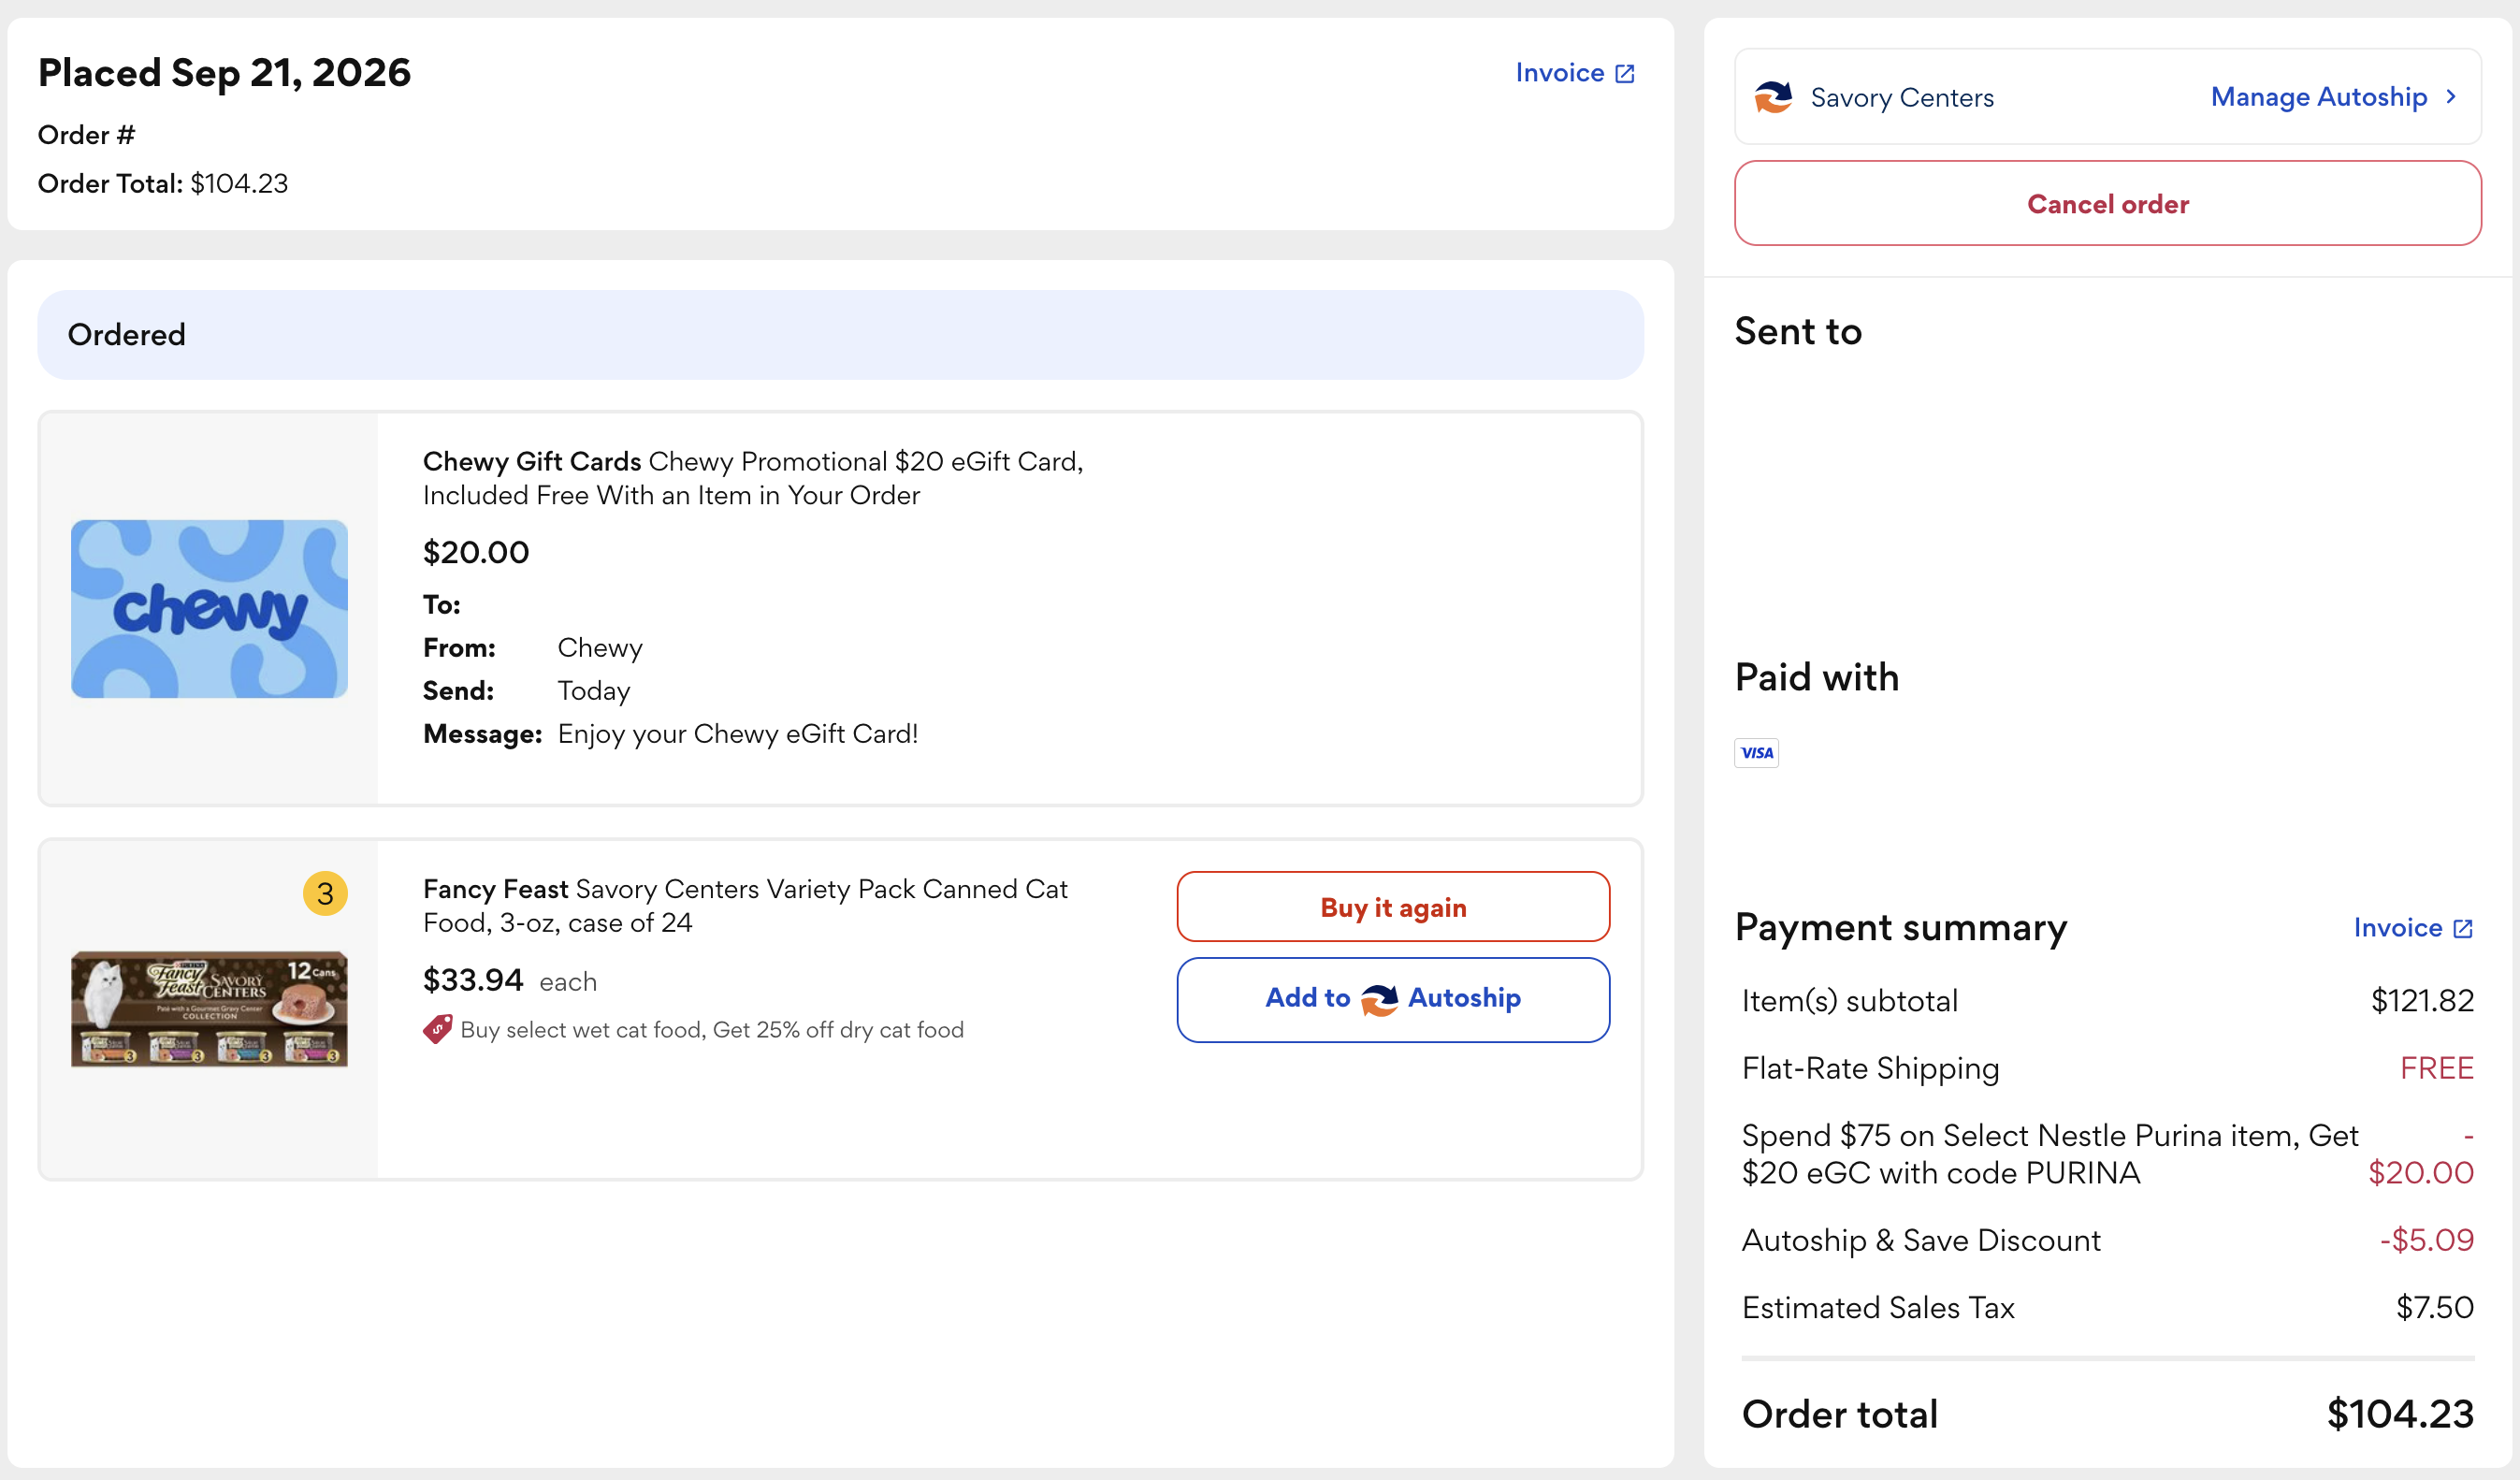Click the $33.94 each price

tap(510, 980)
